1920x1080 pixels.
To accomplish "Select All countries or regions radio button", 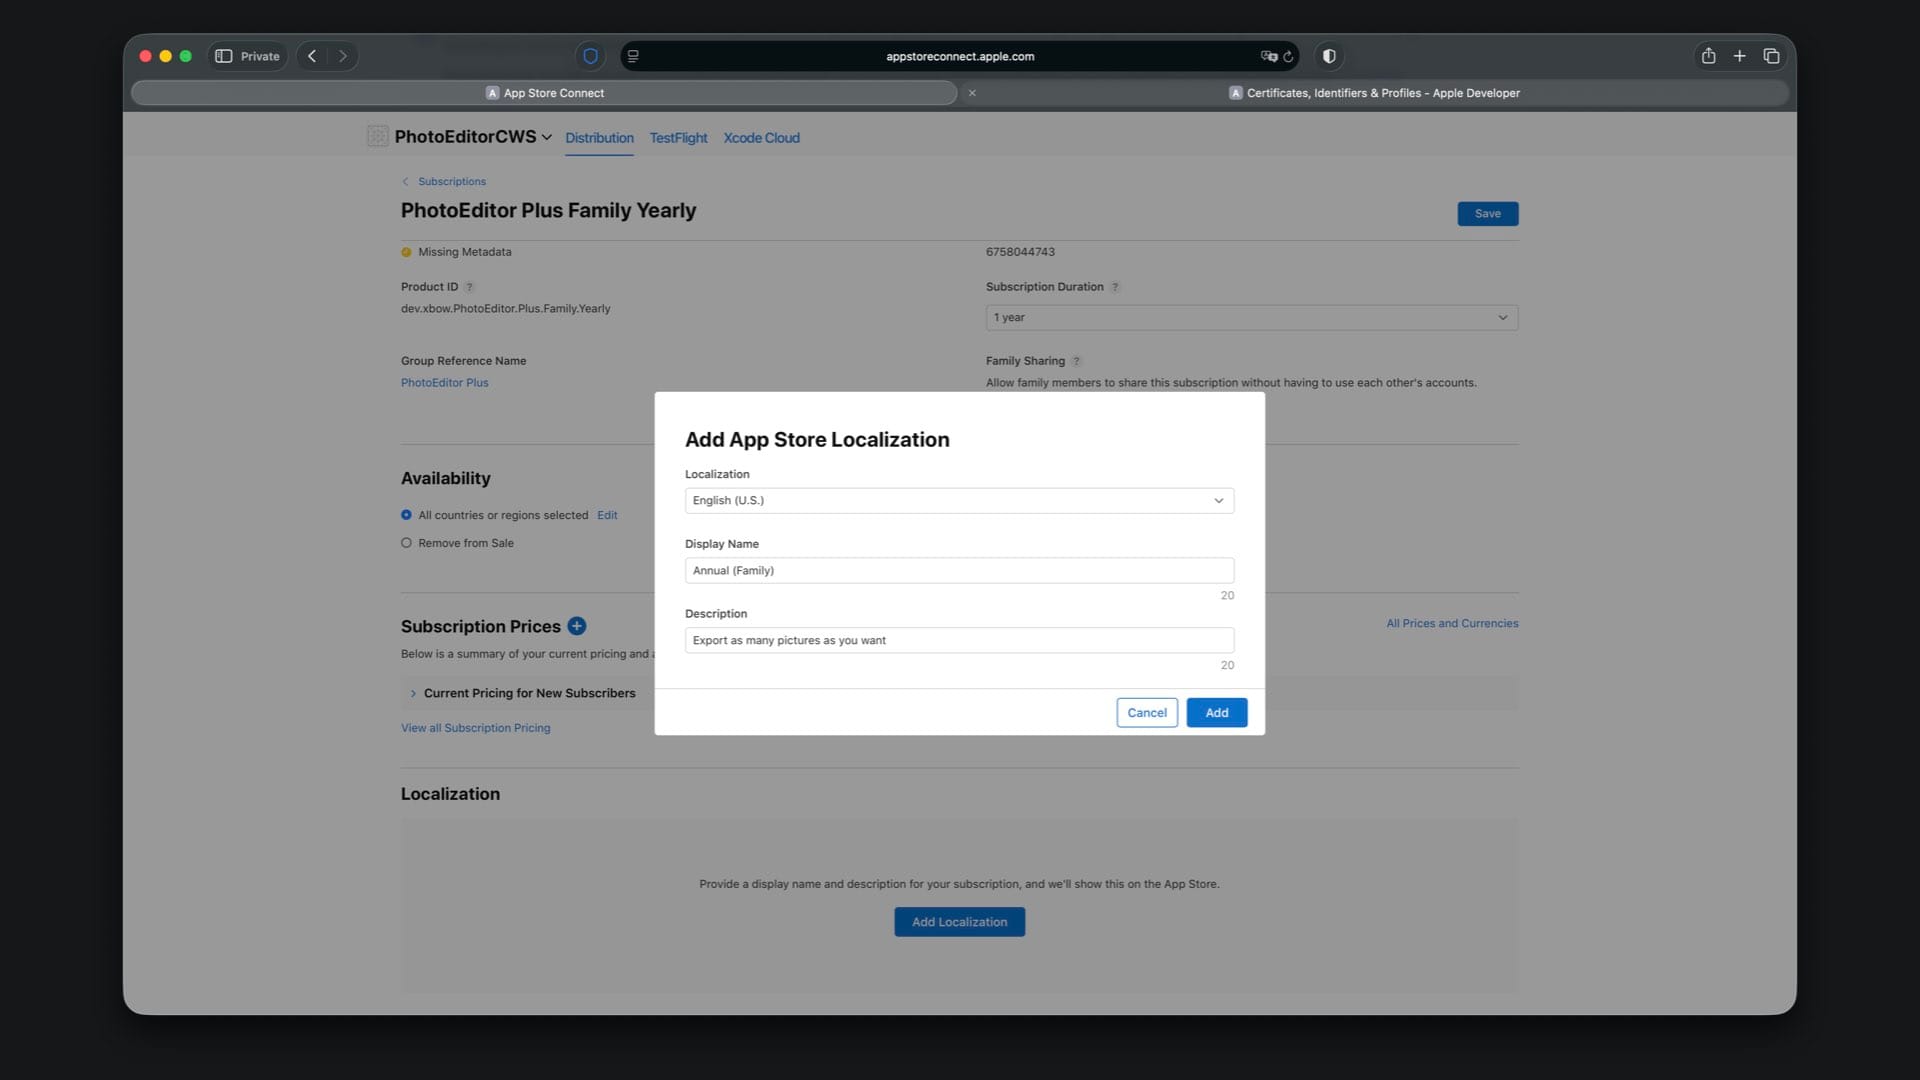I will [x=406, y=515].
